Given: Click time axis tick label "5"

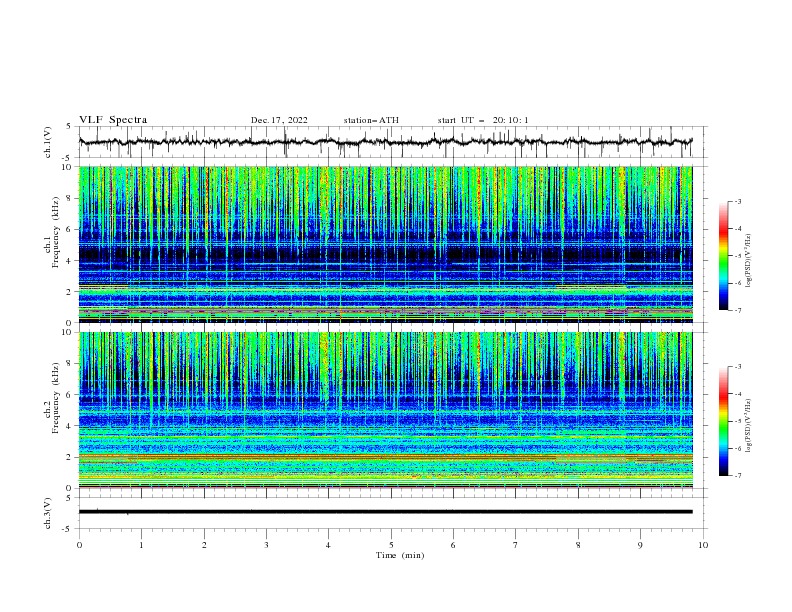Looking at the screenshot, I should click(x=391, y=545).
